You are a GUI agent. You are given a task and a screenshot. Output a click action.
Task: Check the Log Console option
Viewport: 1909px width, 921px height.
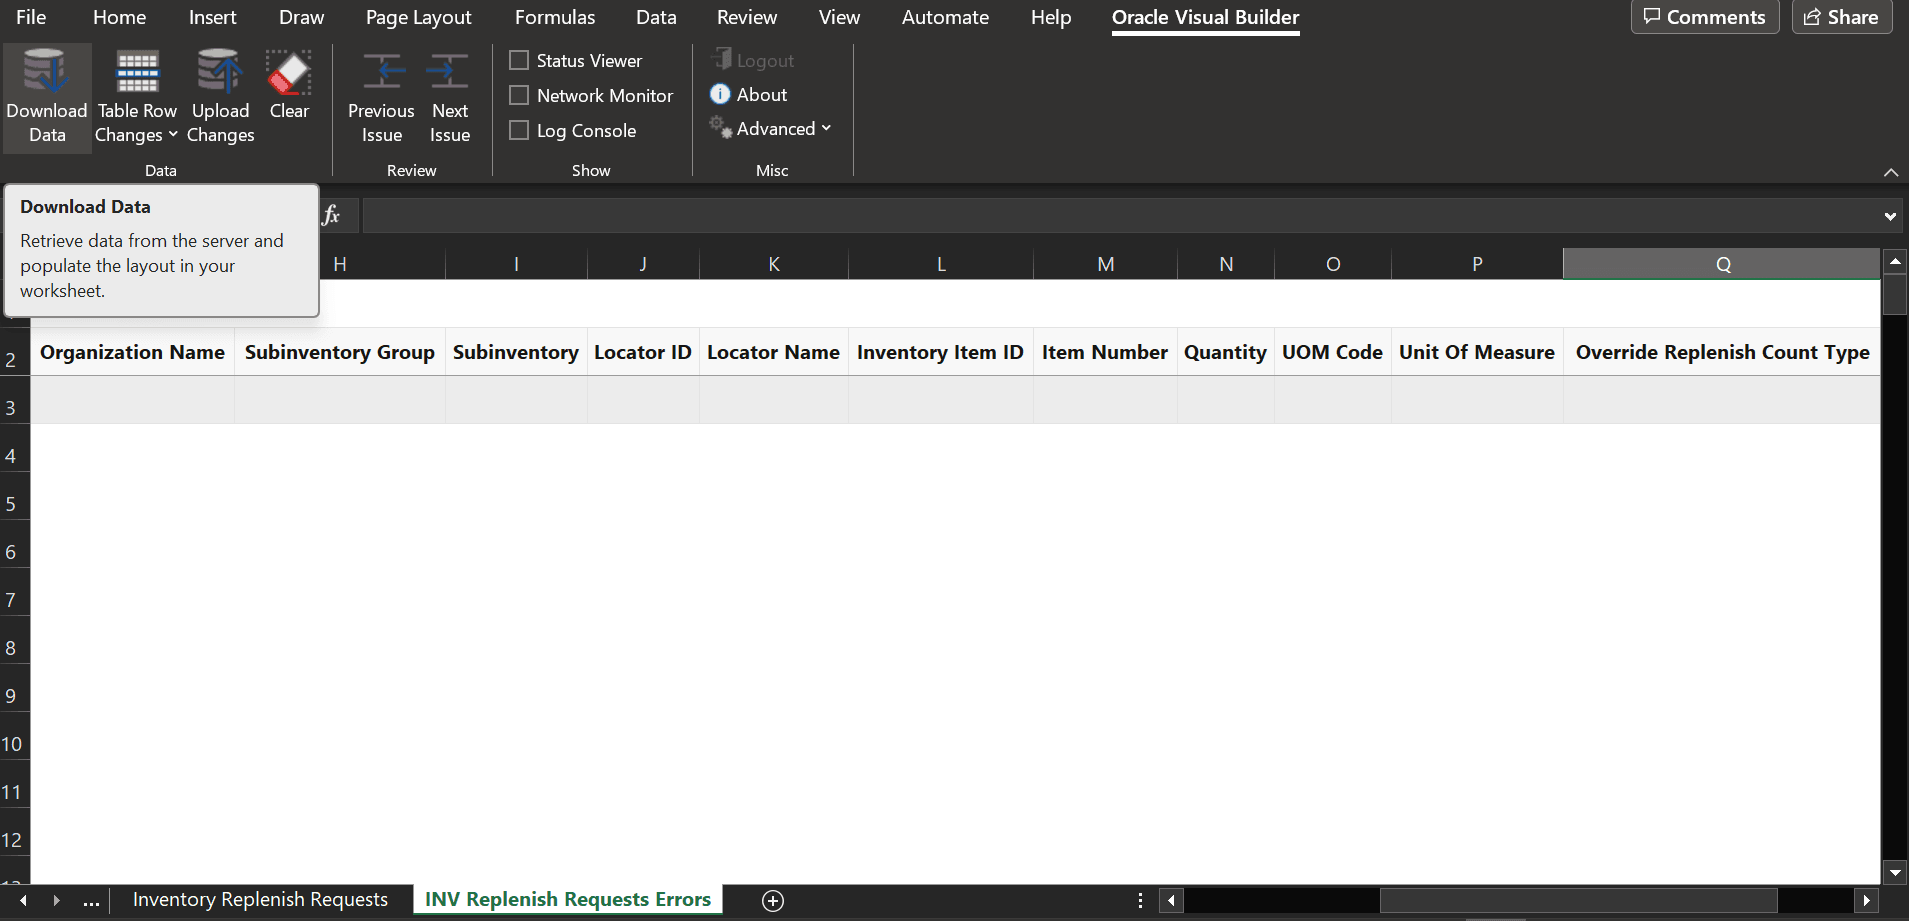(519, 130)
